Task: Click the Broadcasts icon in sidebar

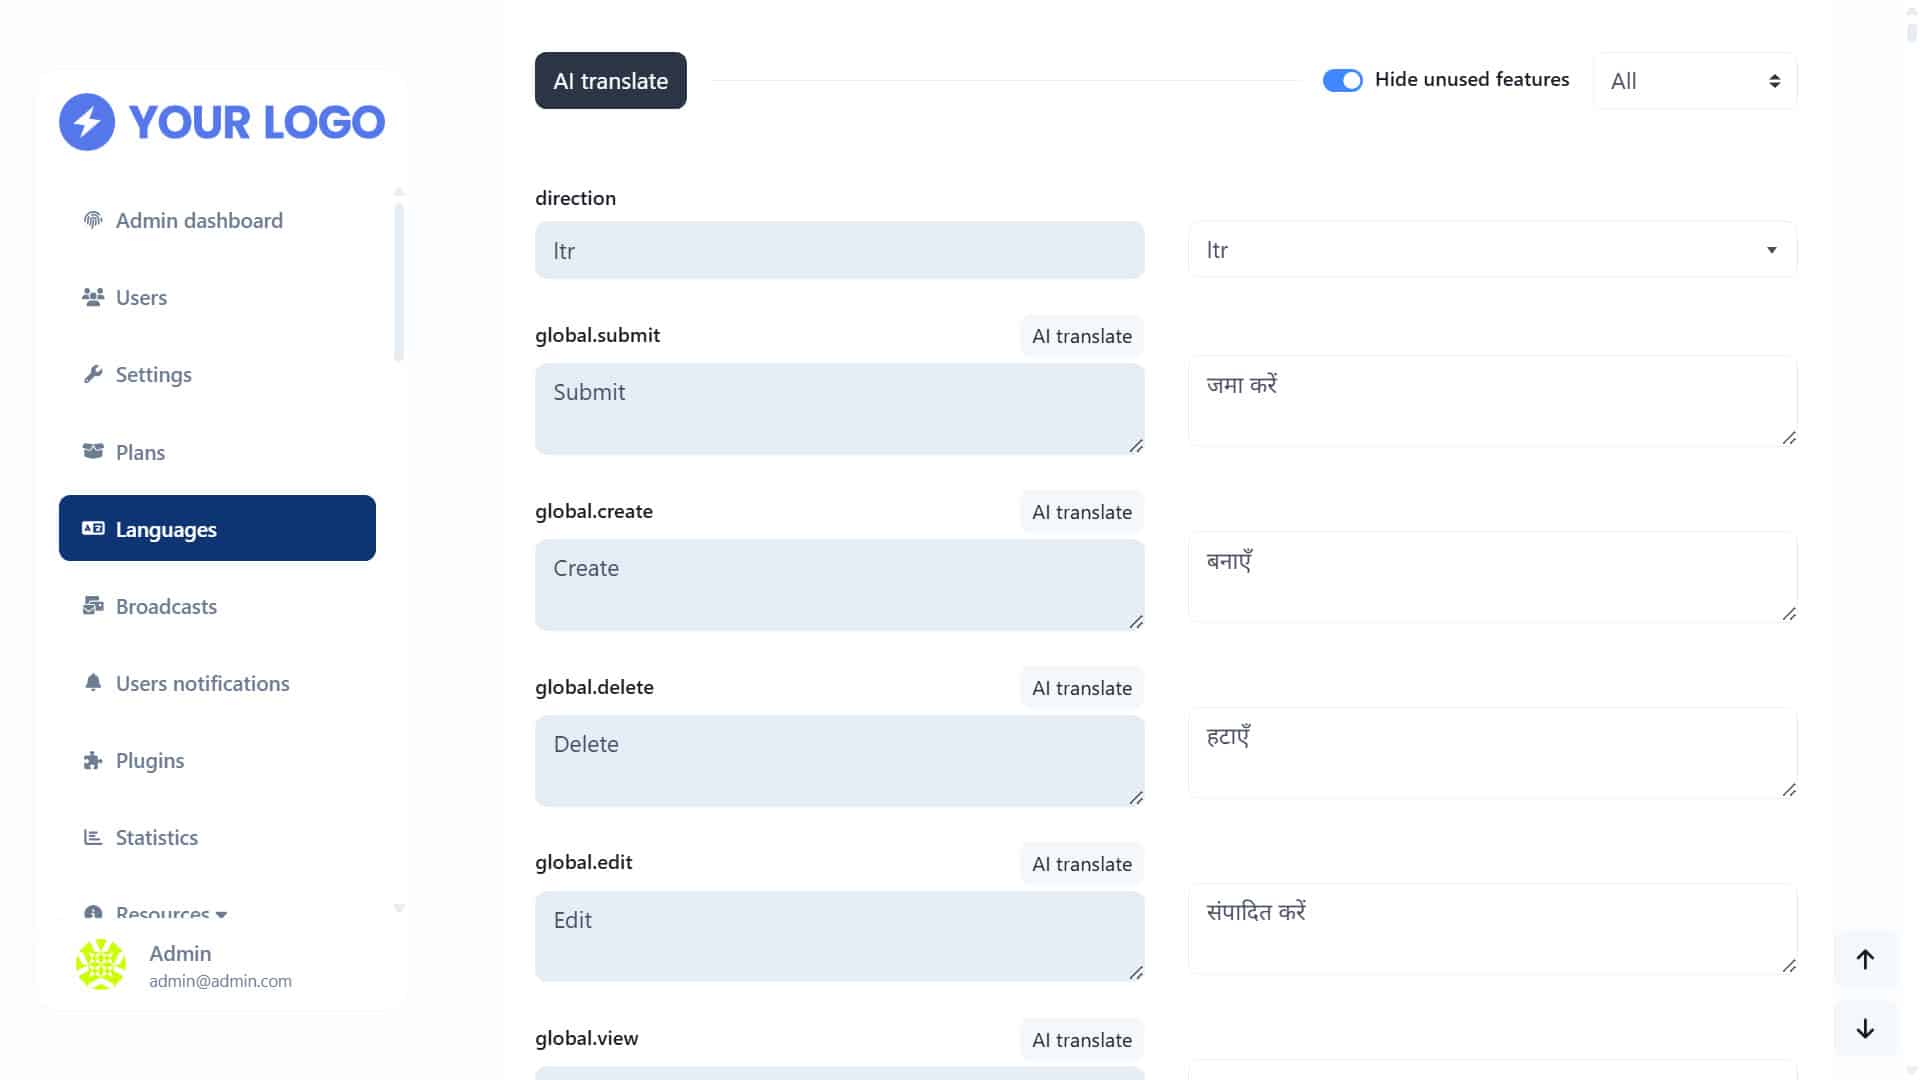Action: (93, 606)
